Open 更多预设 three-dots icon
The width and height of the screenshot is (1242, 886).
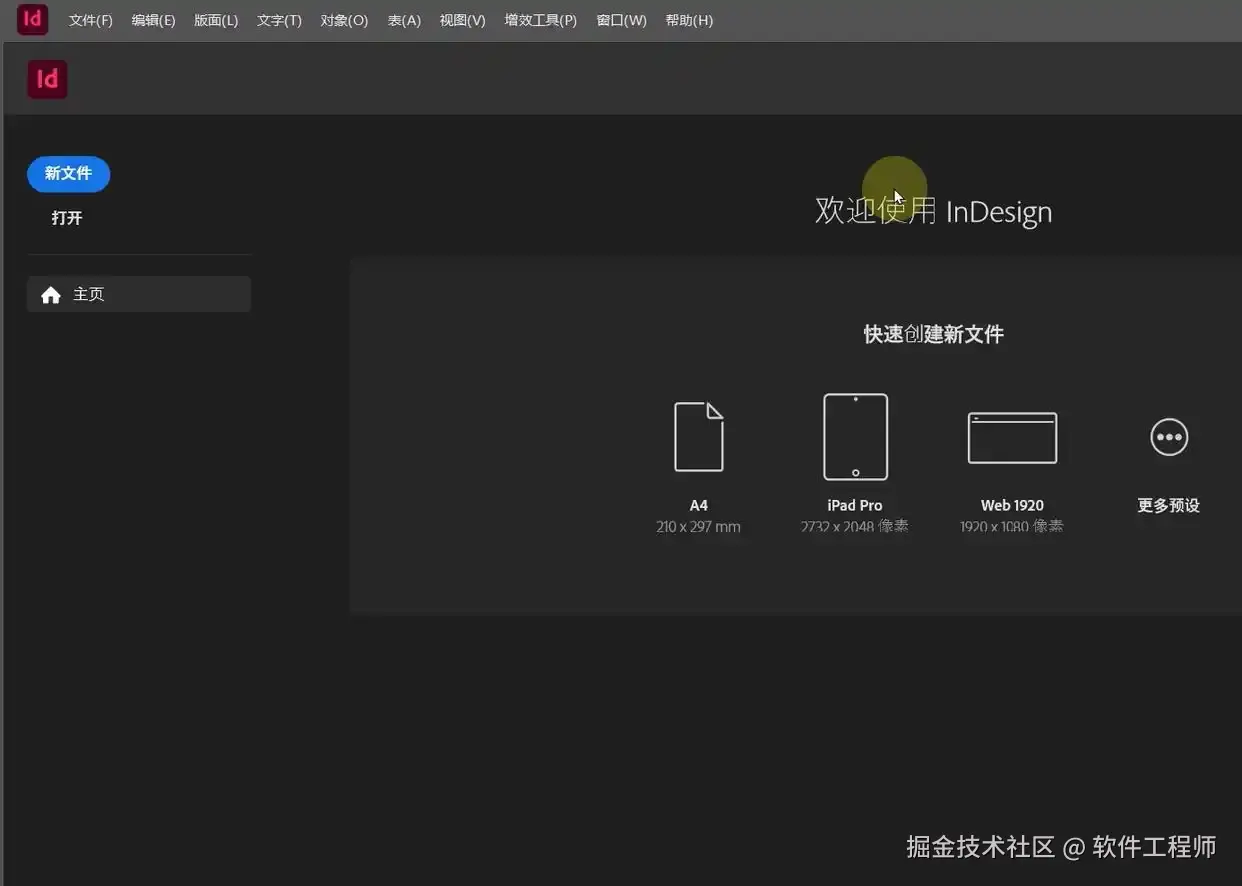pyautogui.click(x=1169, y=437)
